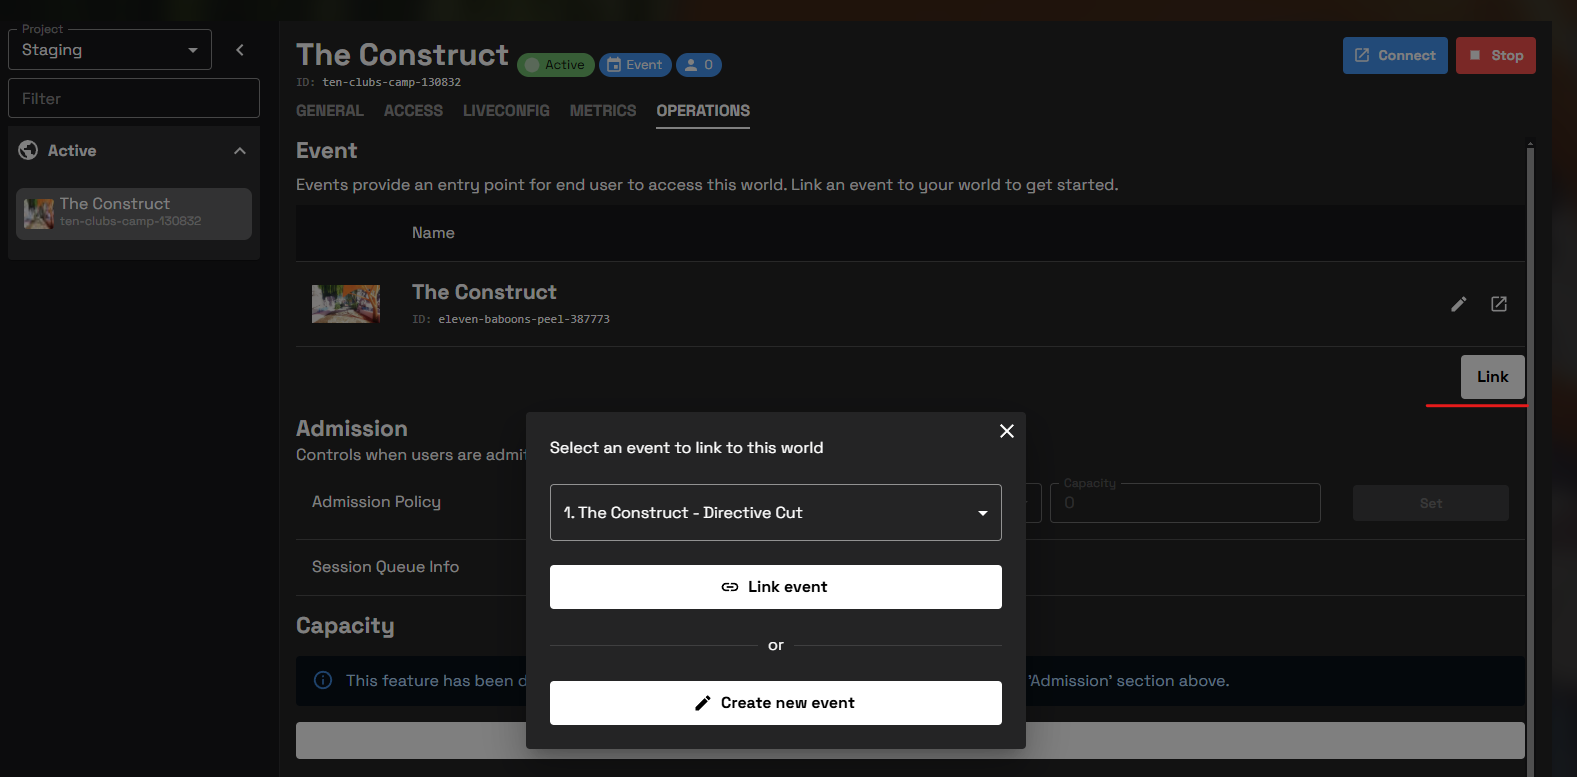Stop the world with the red Stop button

(x=1495, y=56)
